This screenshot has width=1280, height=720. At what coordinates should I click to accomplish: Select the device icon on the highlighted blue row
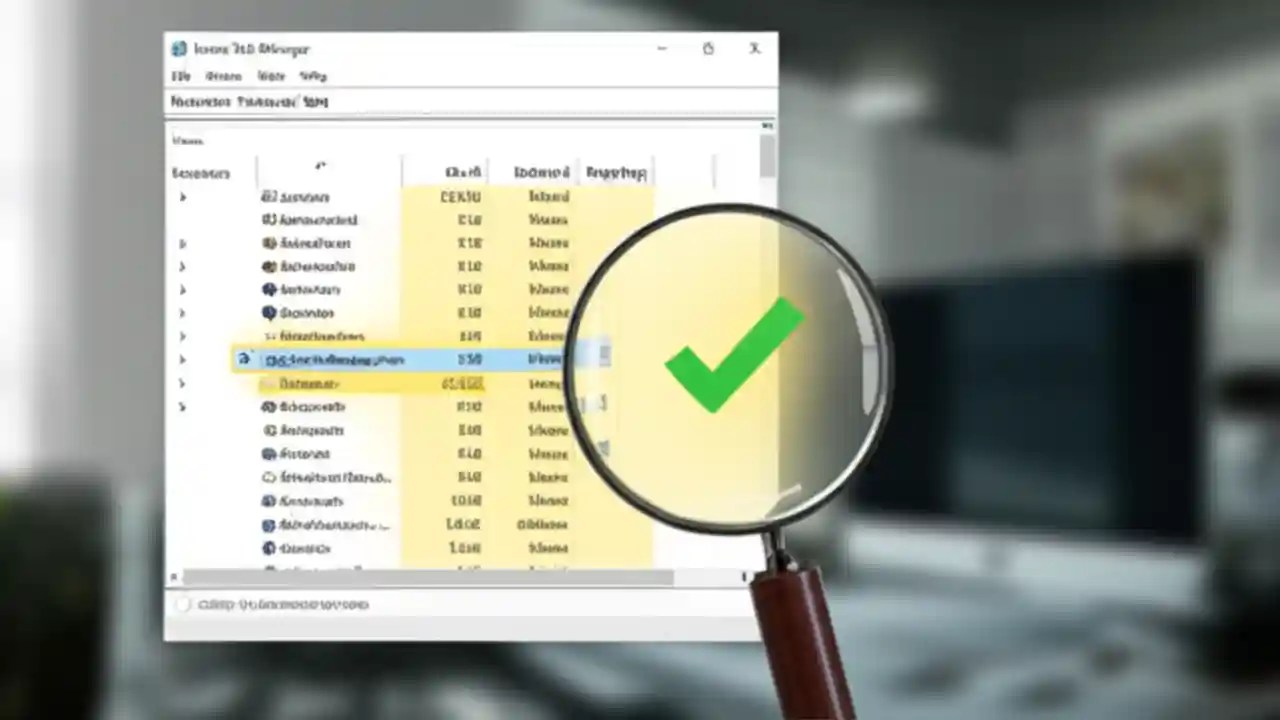coord(243,359)
